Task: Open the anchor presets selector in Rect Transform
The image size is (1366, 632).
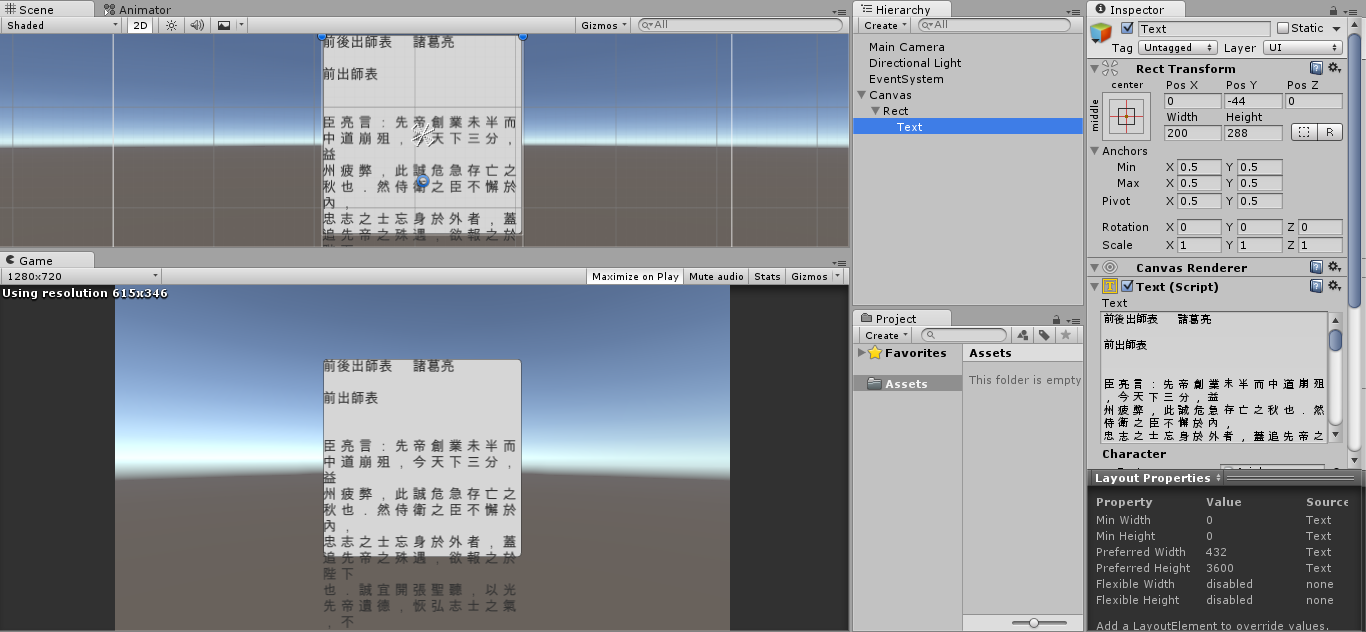Action: (x=1128, y=115)
